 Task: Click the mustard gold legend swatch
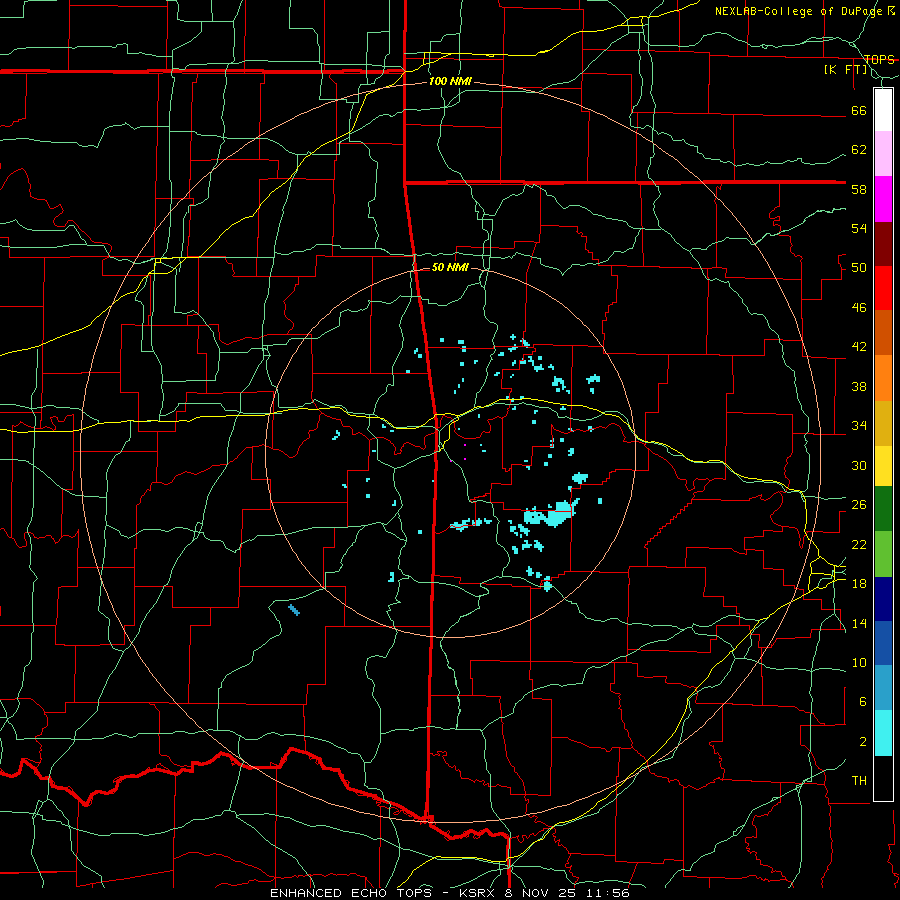[883, 423]
